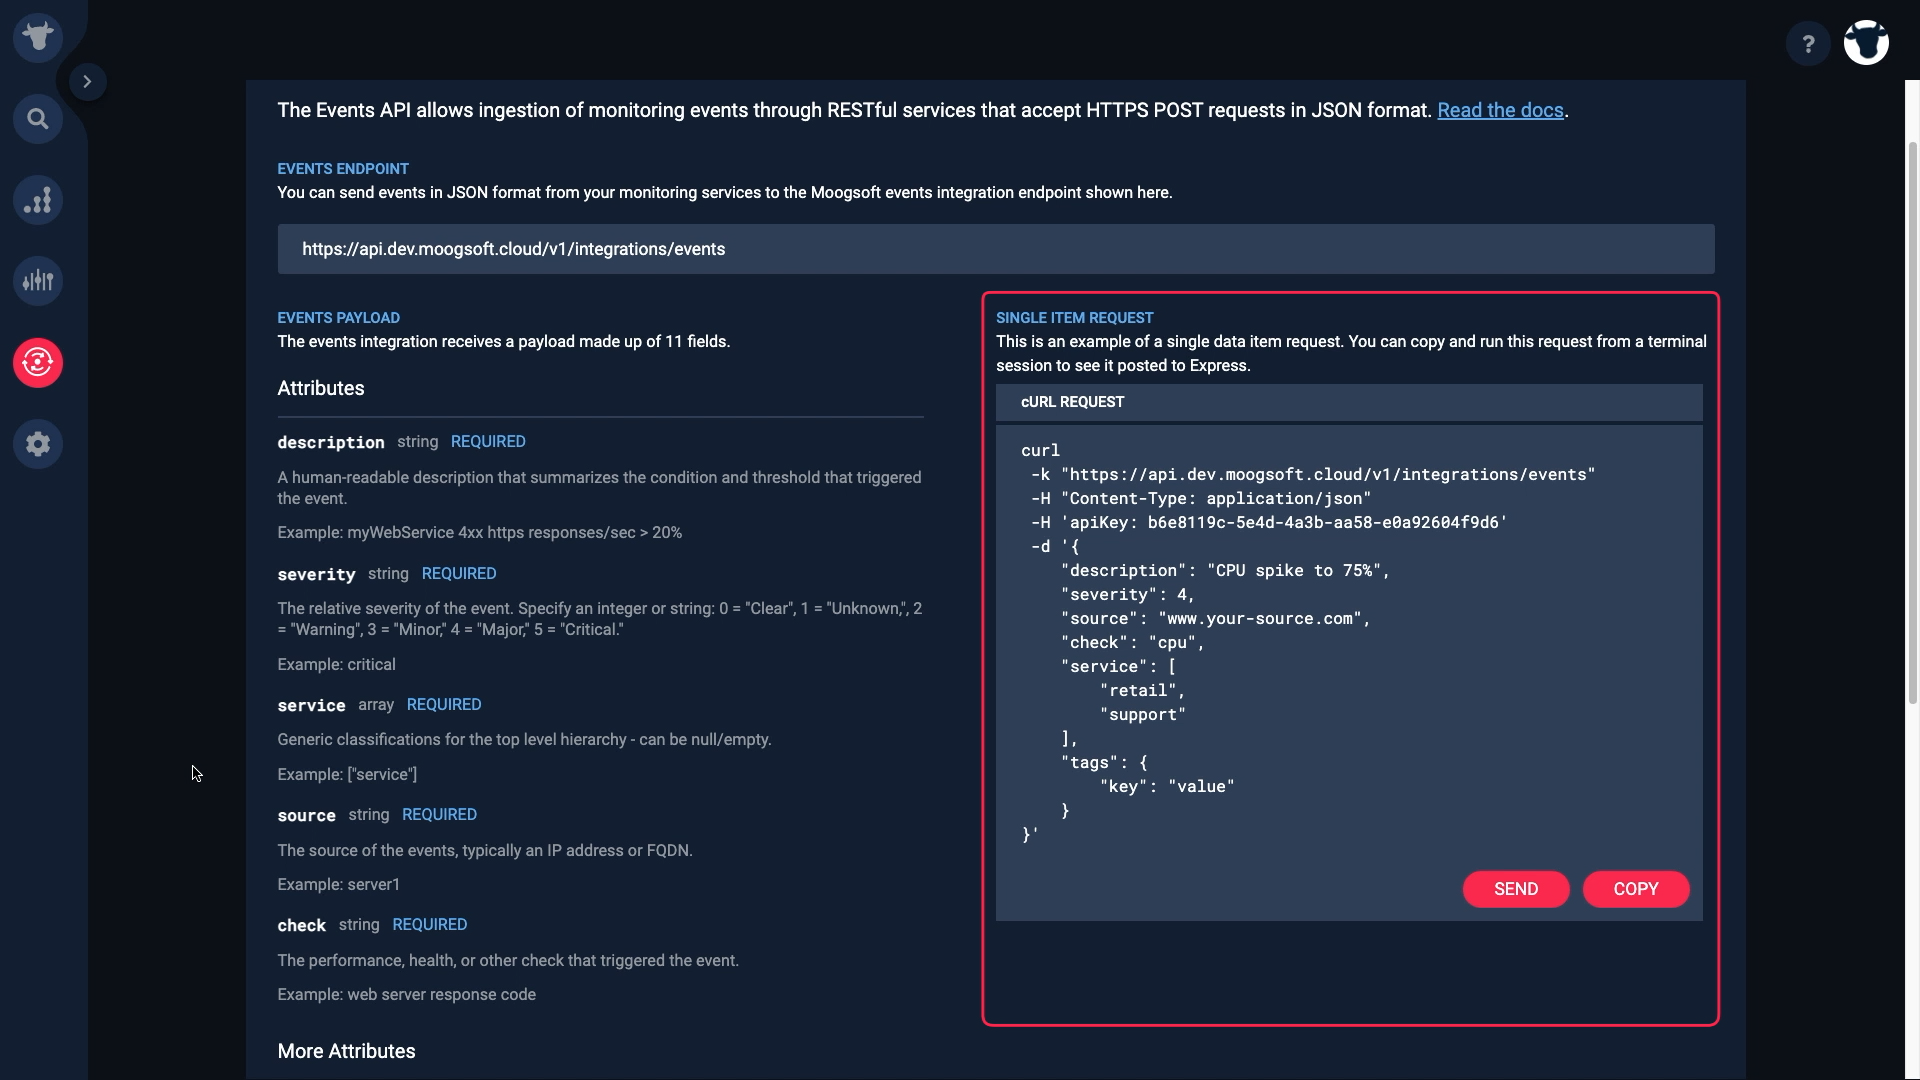Click the EVENTS PAYLOAD heading
1920x1080 pixels.
[338, 318]
